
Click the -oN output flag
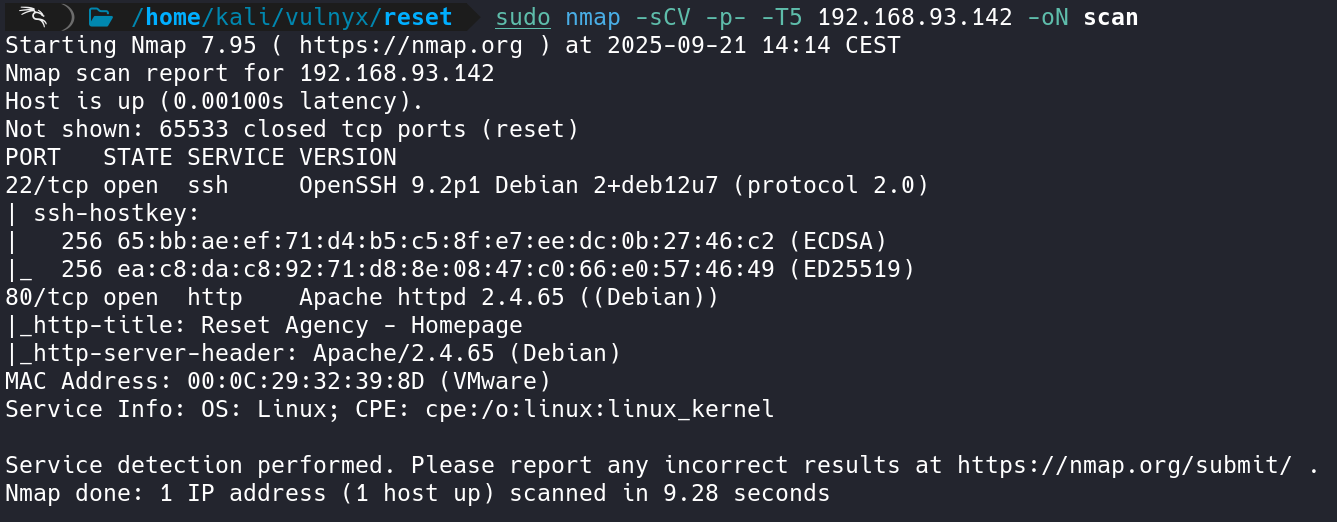click(1047, 17)
